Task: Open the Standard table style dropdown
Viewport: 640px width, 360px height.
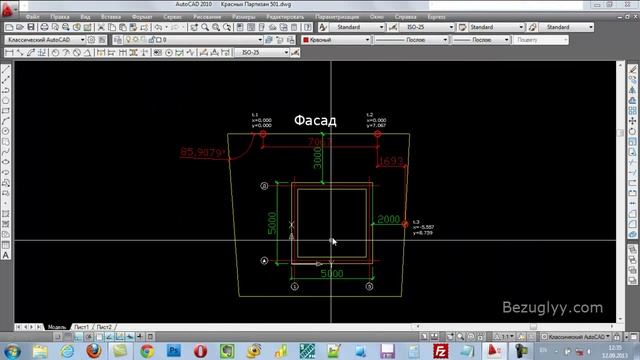Action: 496,27
